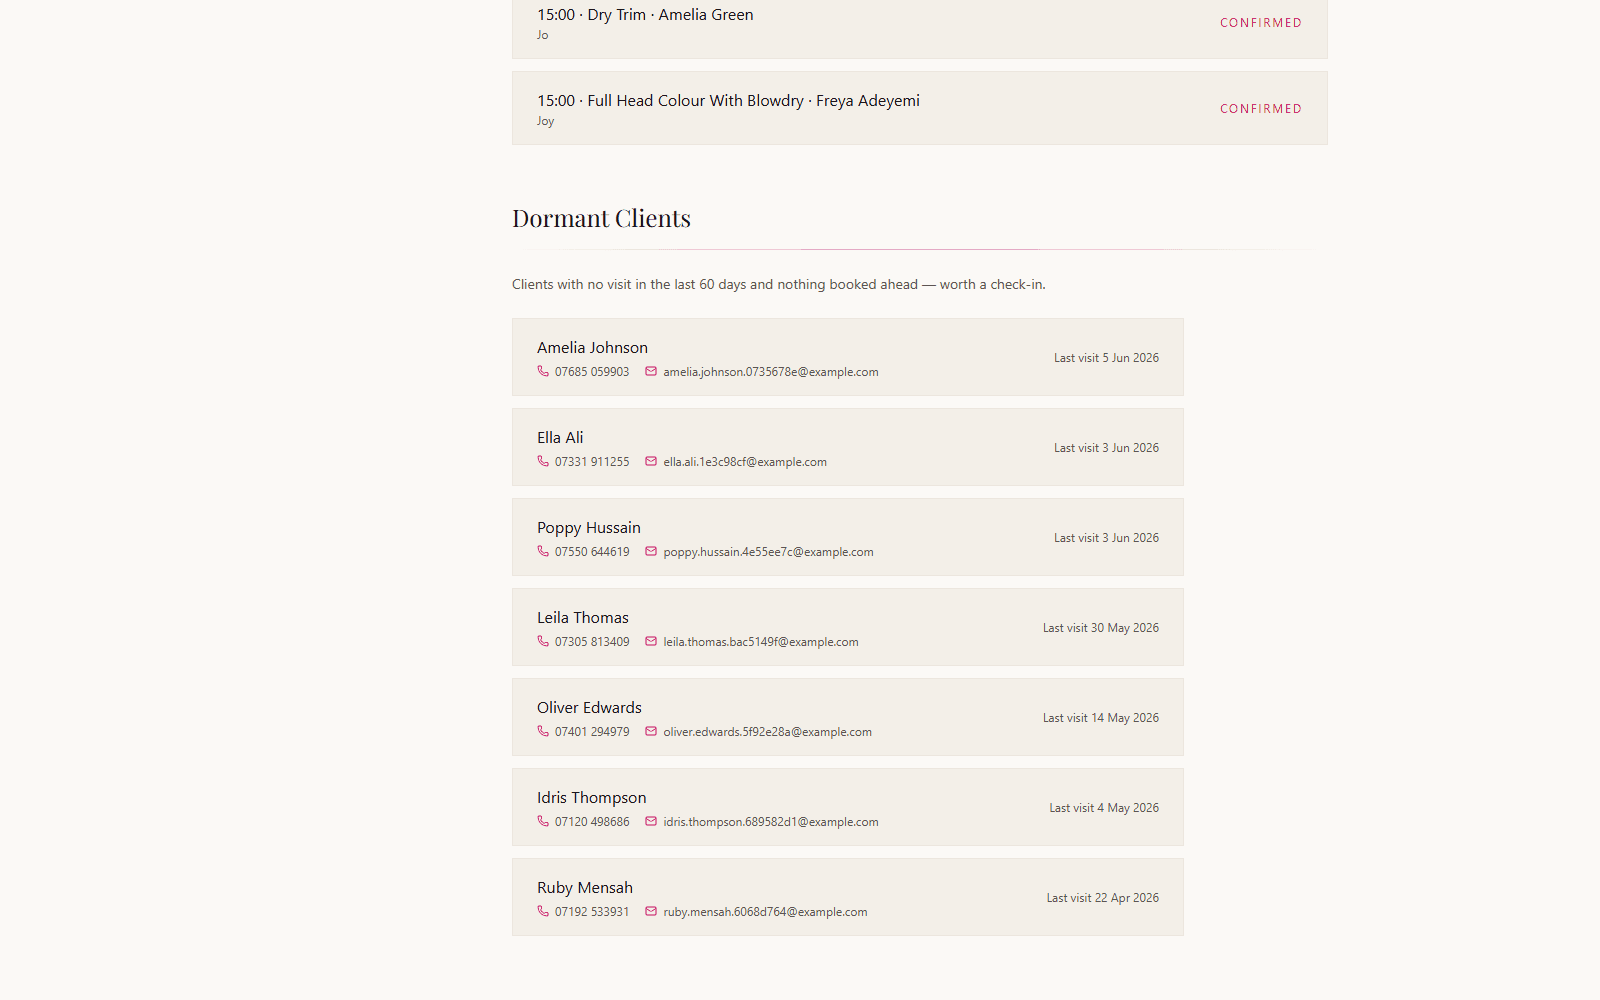Screen dimensions: 1600x1000
Task: Select the Leila Thomas client name
Action: pos(583,618)
